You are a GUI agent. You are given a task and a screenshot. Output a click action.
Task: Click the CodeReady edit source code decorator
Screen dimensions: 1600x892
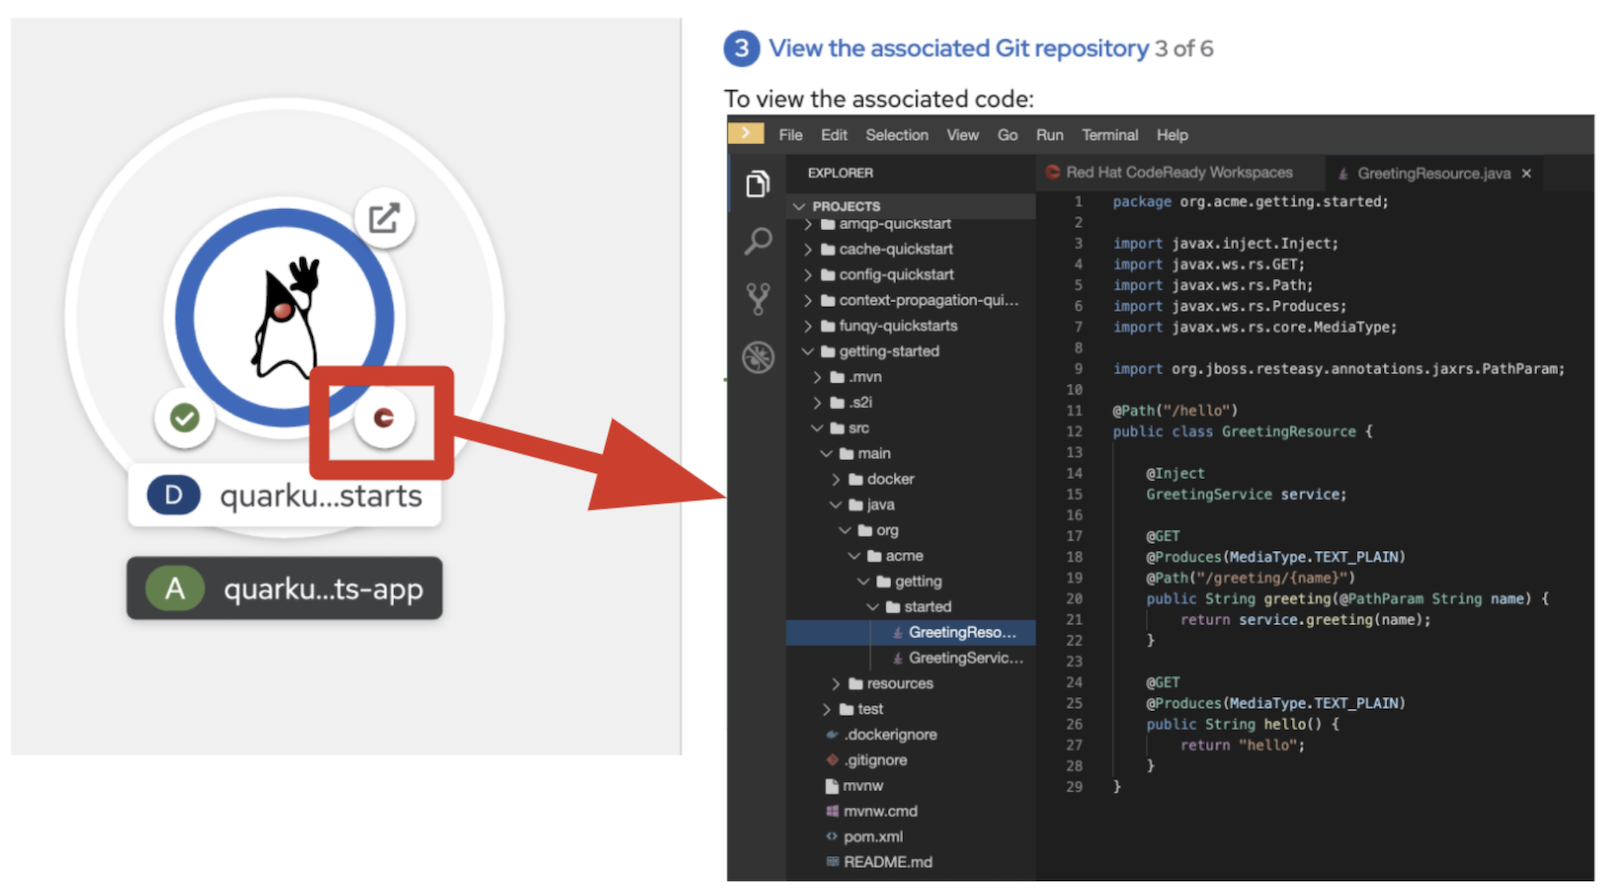pyautogui.click(x=383, y=418)
